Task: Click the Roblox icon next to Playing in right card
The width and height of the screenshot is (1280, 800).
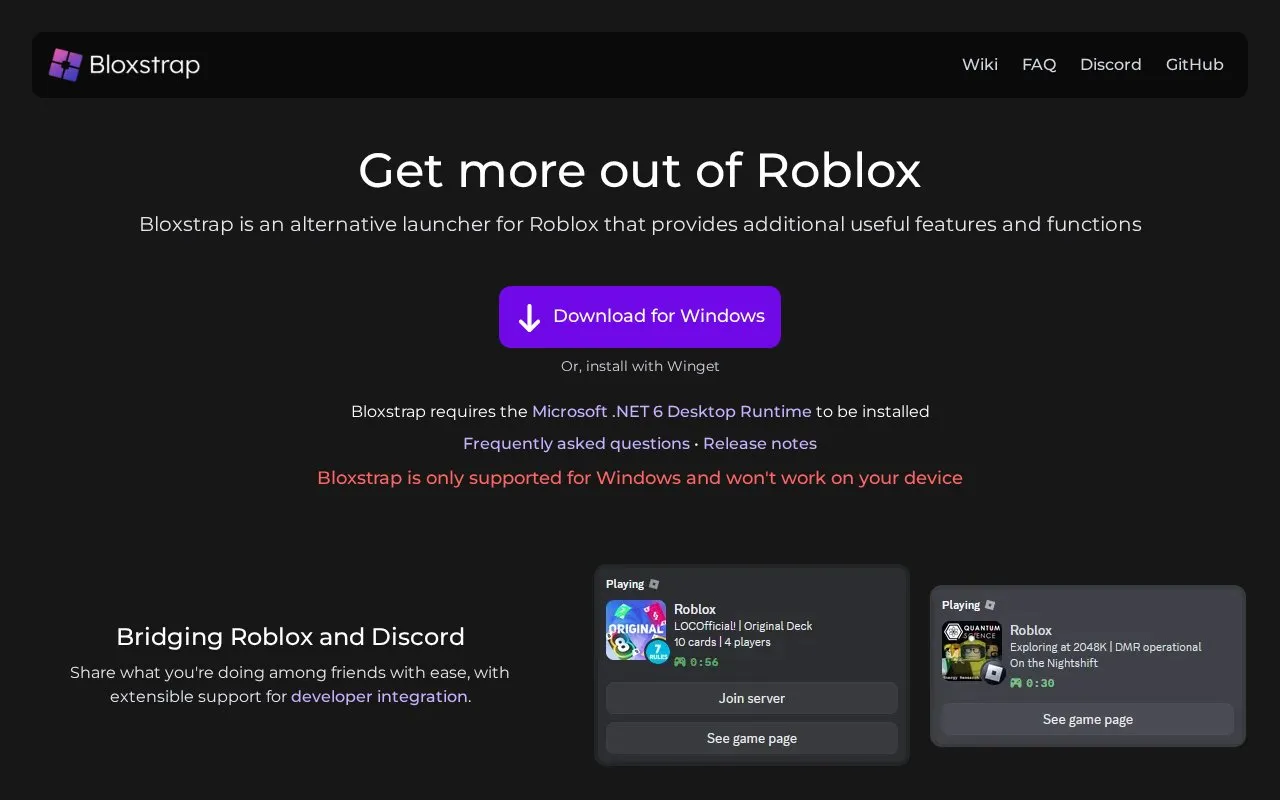Action: click(x=990, y=605)
